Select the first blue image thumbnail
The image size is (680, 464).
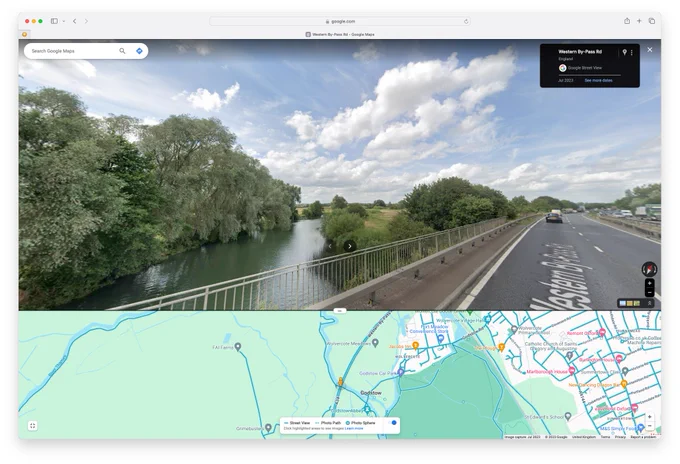(622, 304)
